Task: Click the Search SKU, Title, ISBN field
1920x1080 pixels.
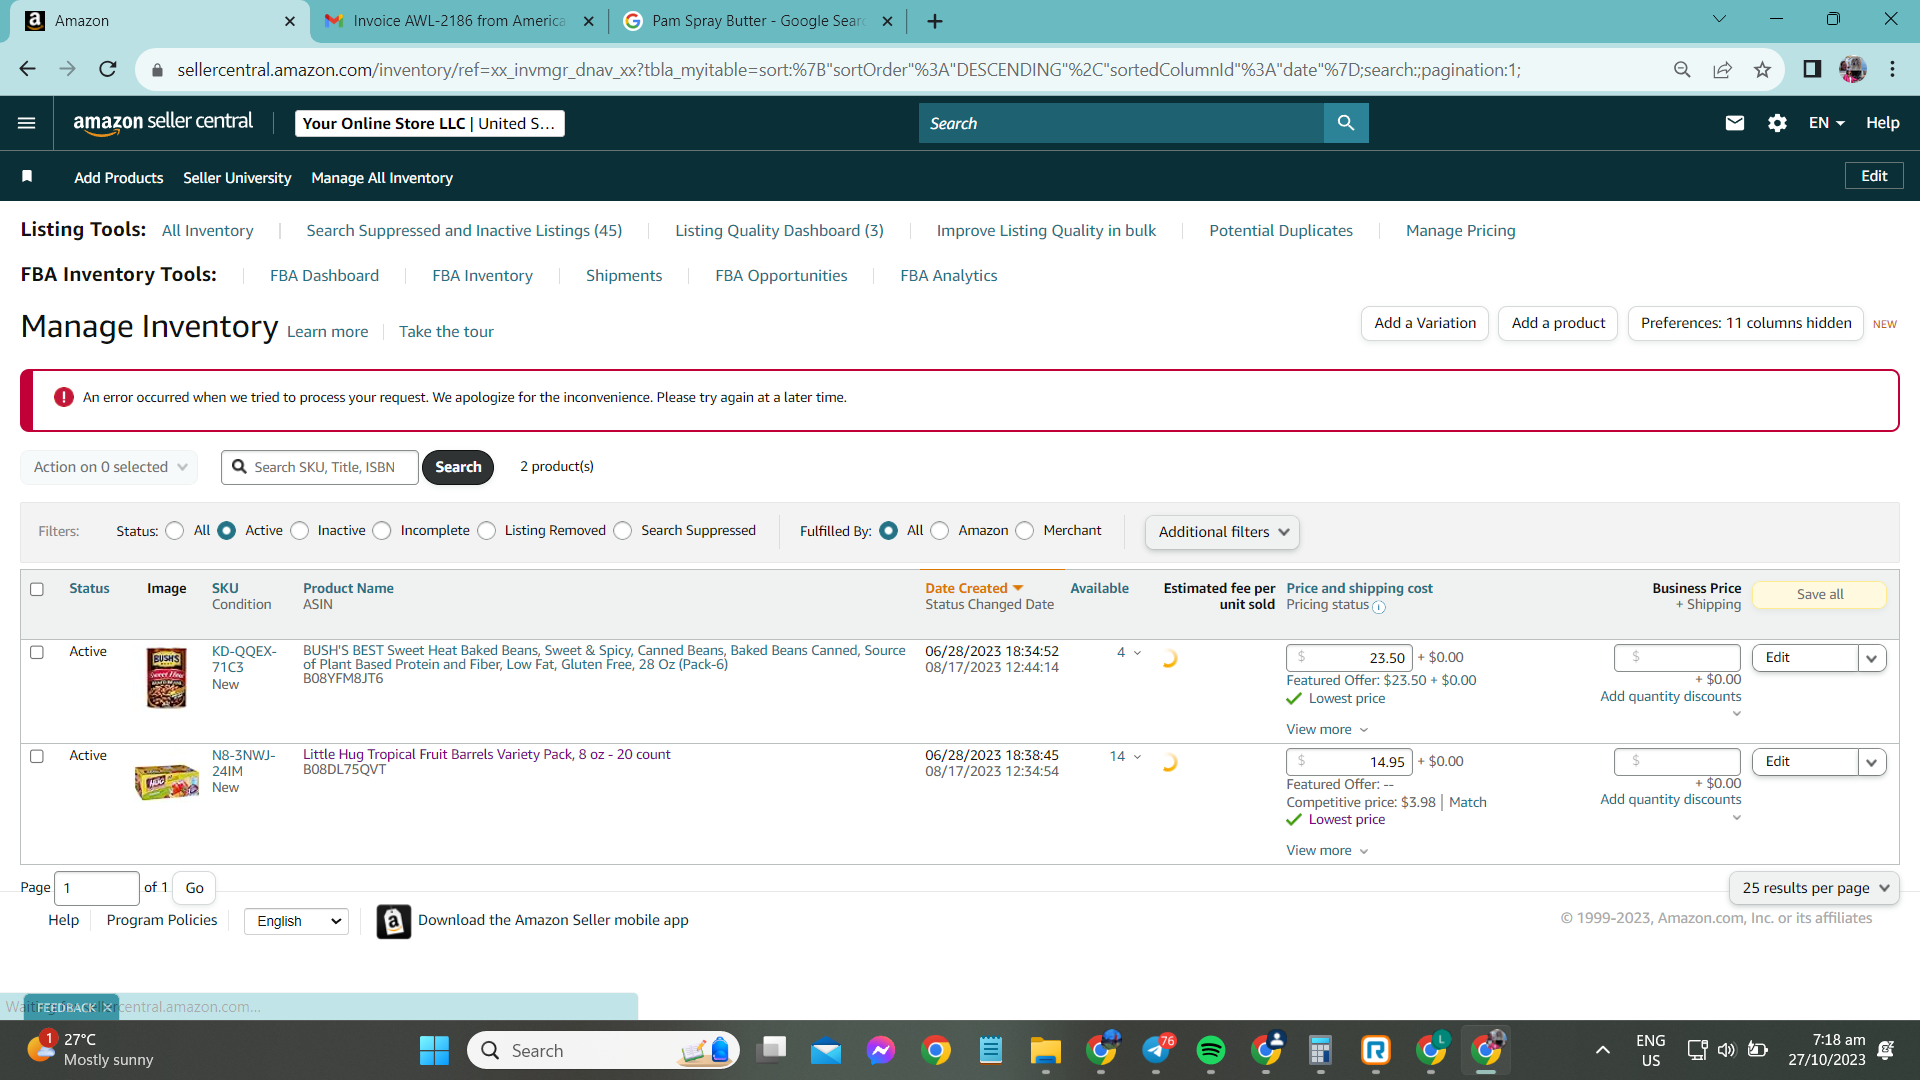Action: (320, 467)
